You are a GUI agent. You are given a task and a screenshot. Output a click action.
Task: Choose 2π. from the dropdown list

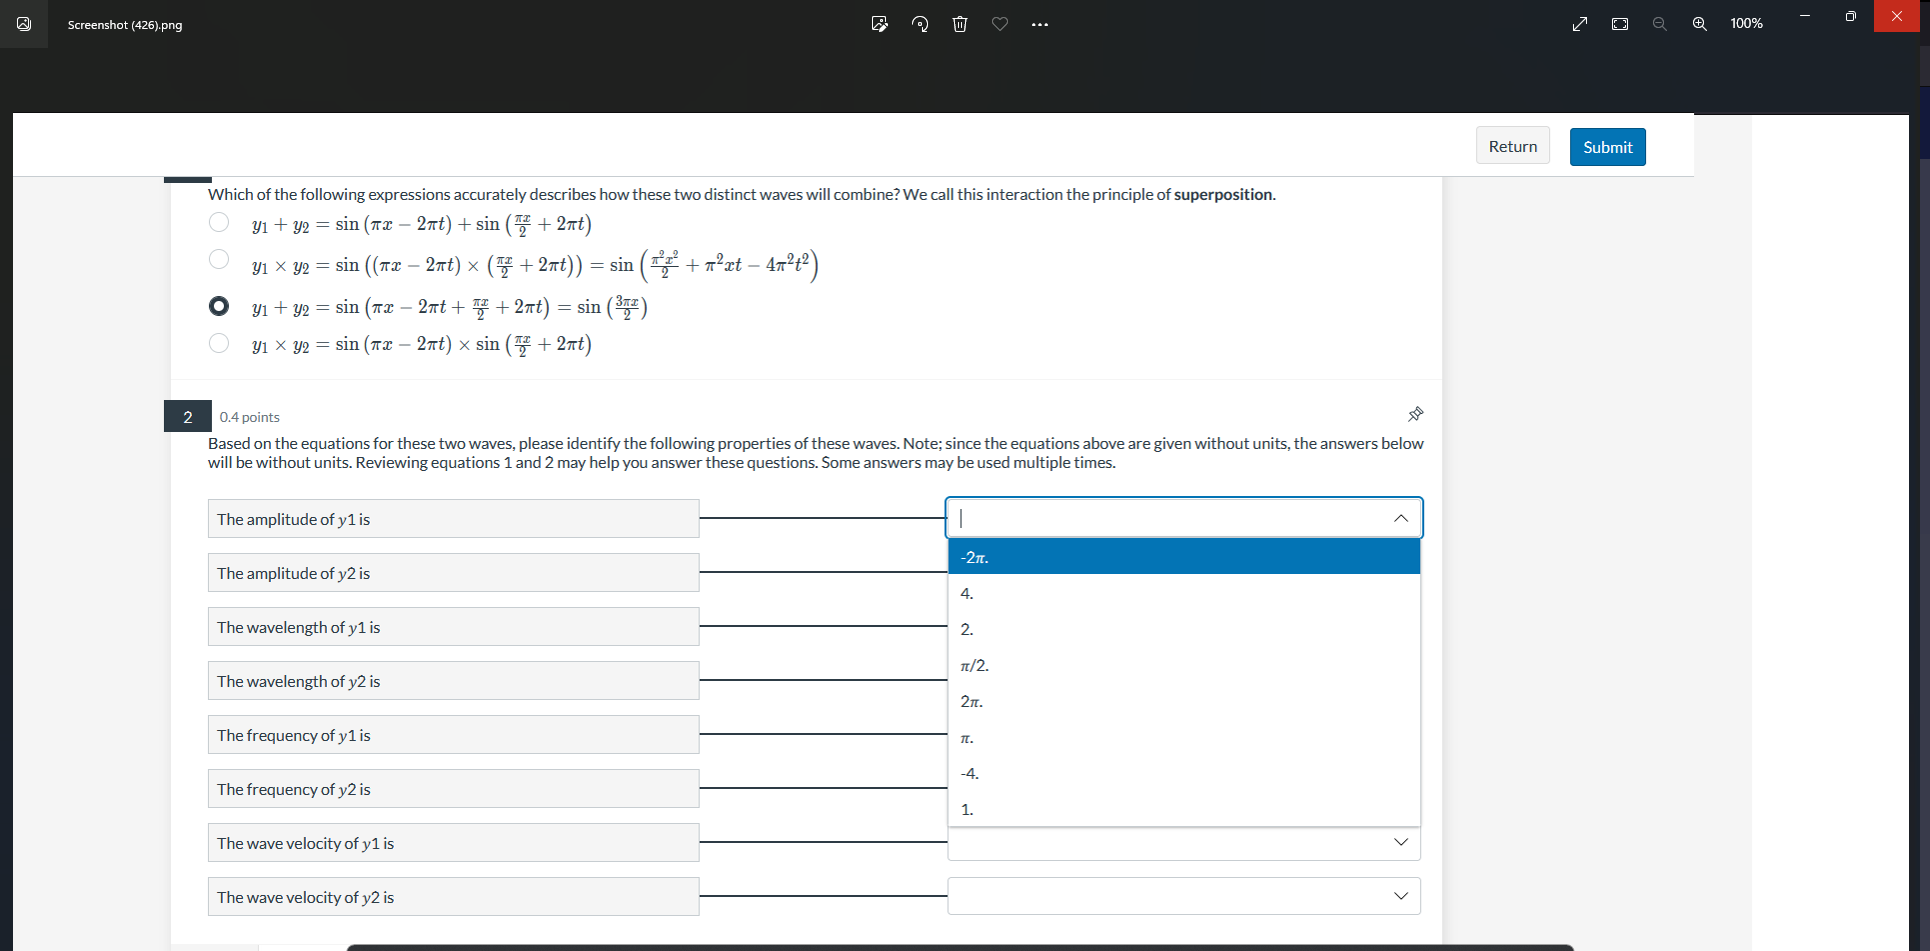[1184, 701]
